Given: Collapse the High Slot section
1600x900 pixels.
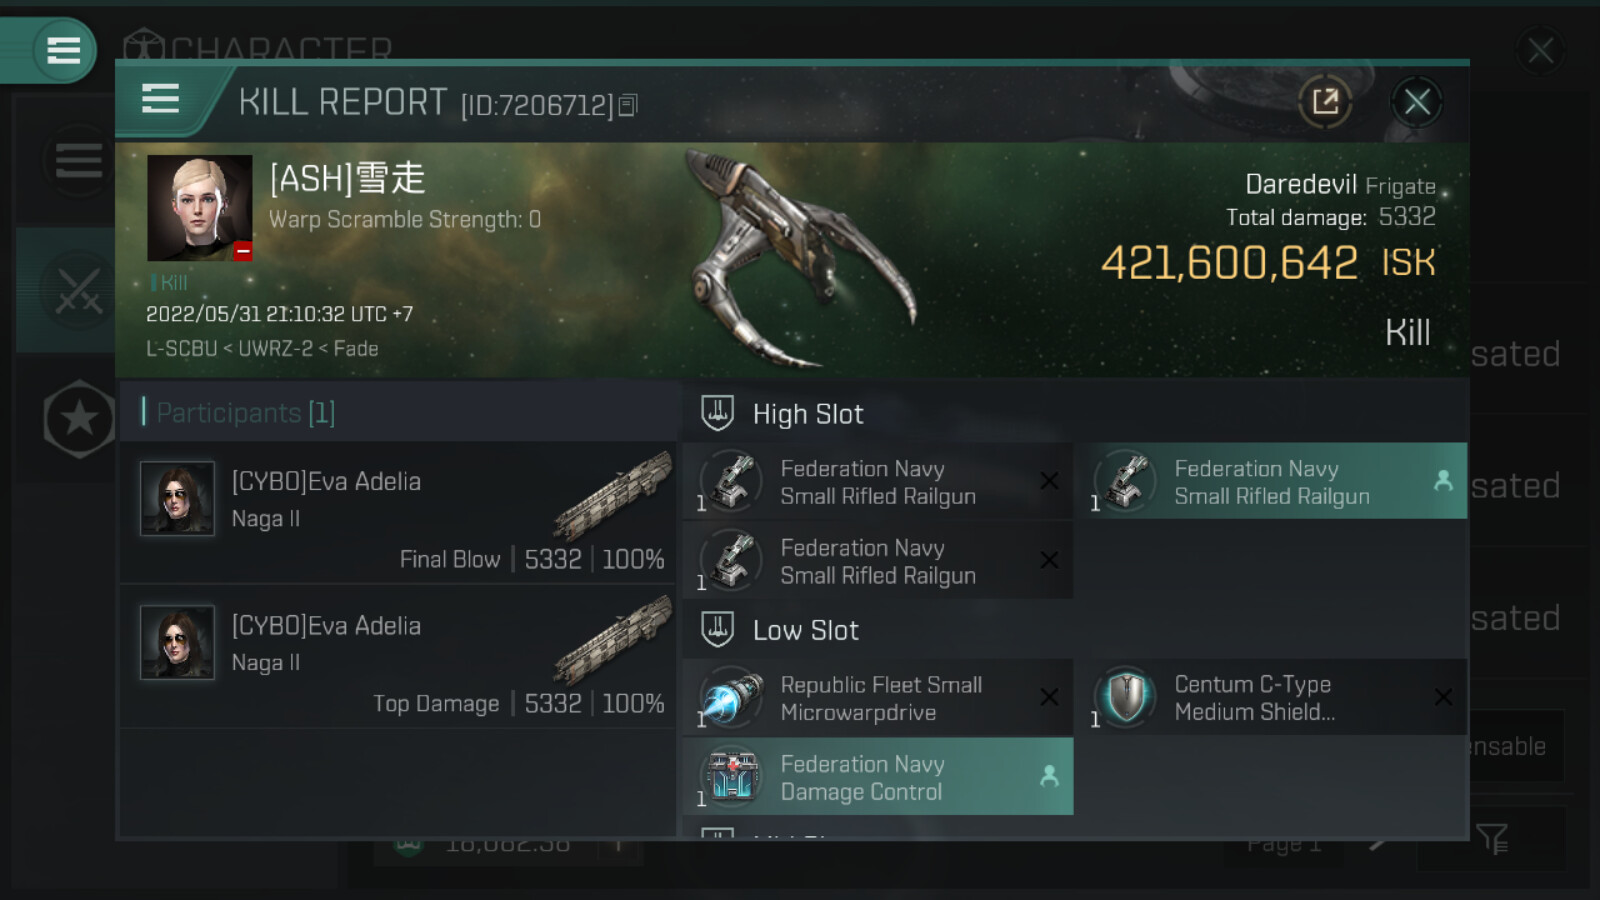Looking at the screenshot, I should 807,414.
